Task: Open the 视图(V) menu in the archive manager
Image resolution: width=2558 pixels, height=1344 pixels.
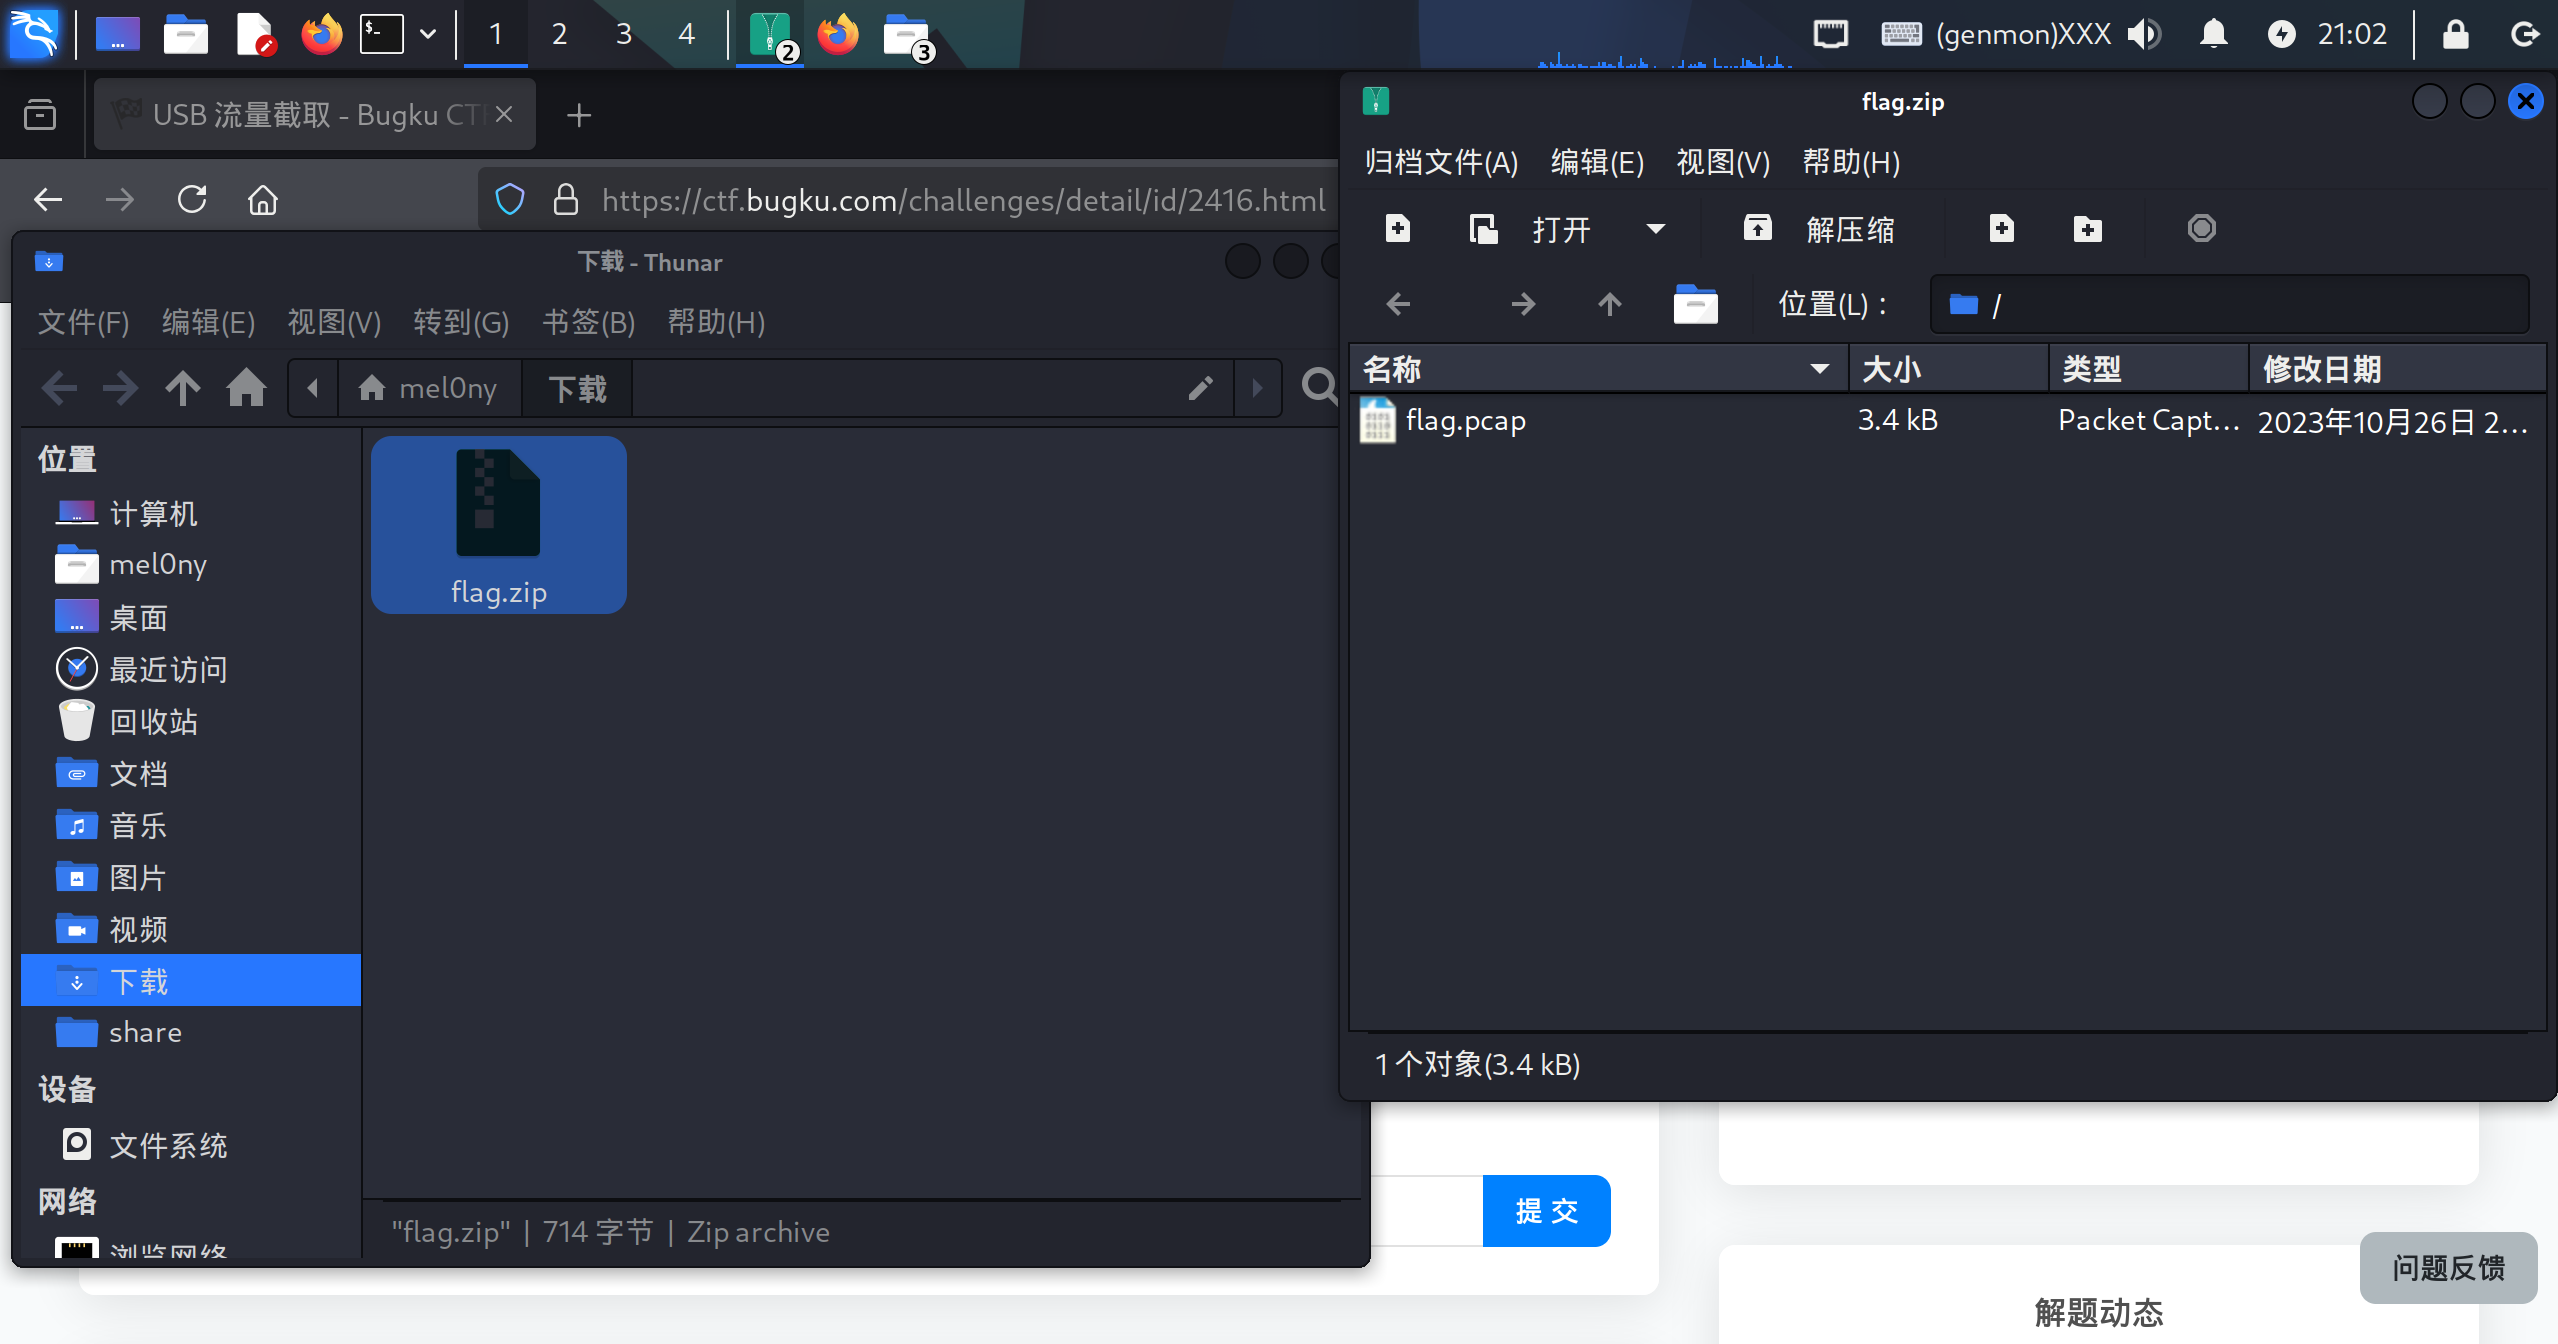Action: (x=1723, y=162)
